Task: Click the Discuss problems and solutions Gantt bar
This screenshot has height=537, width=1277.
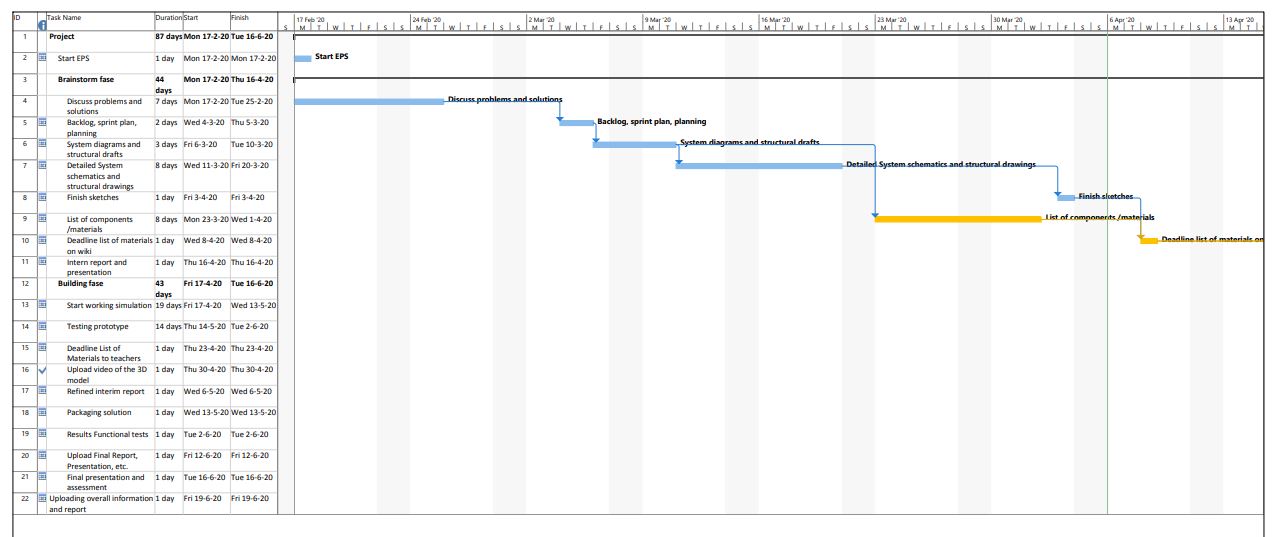Action: [x=368, y=101]
